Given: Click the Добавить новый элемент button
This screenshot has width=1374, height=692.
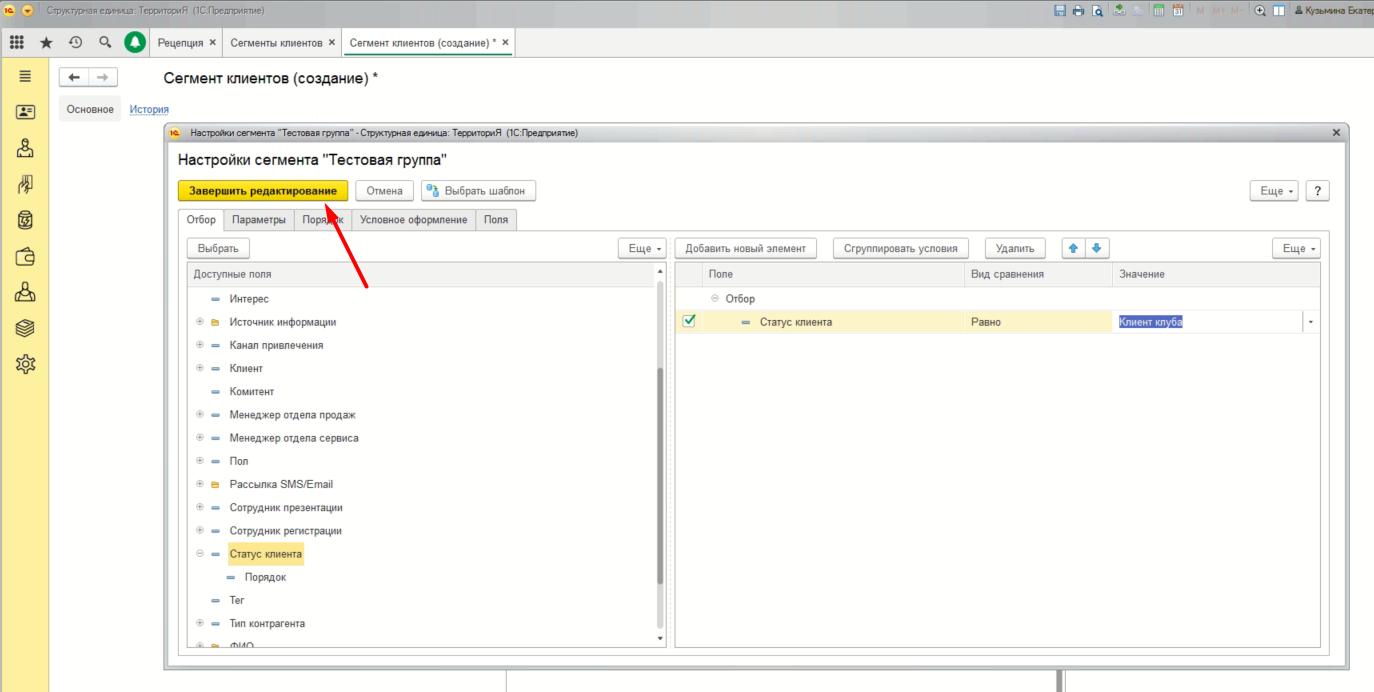Looking at the screenshot, I should pos(745,248).
